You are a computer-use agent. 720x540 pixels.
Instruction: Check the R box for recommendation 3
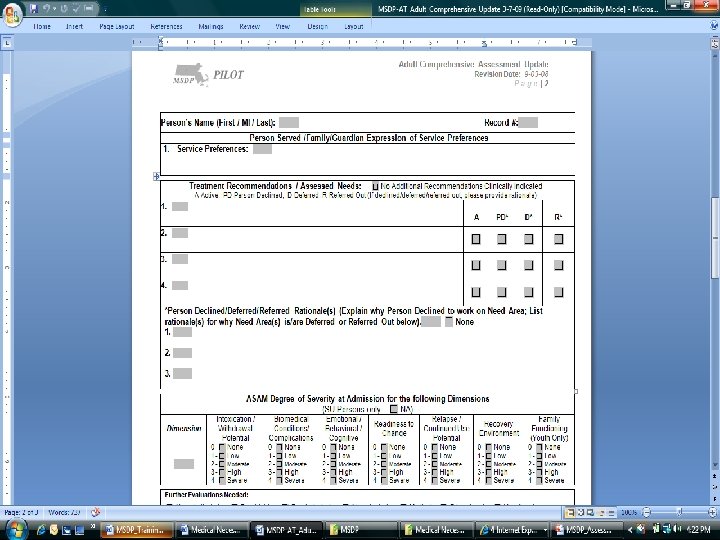coord(558,265)
